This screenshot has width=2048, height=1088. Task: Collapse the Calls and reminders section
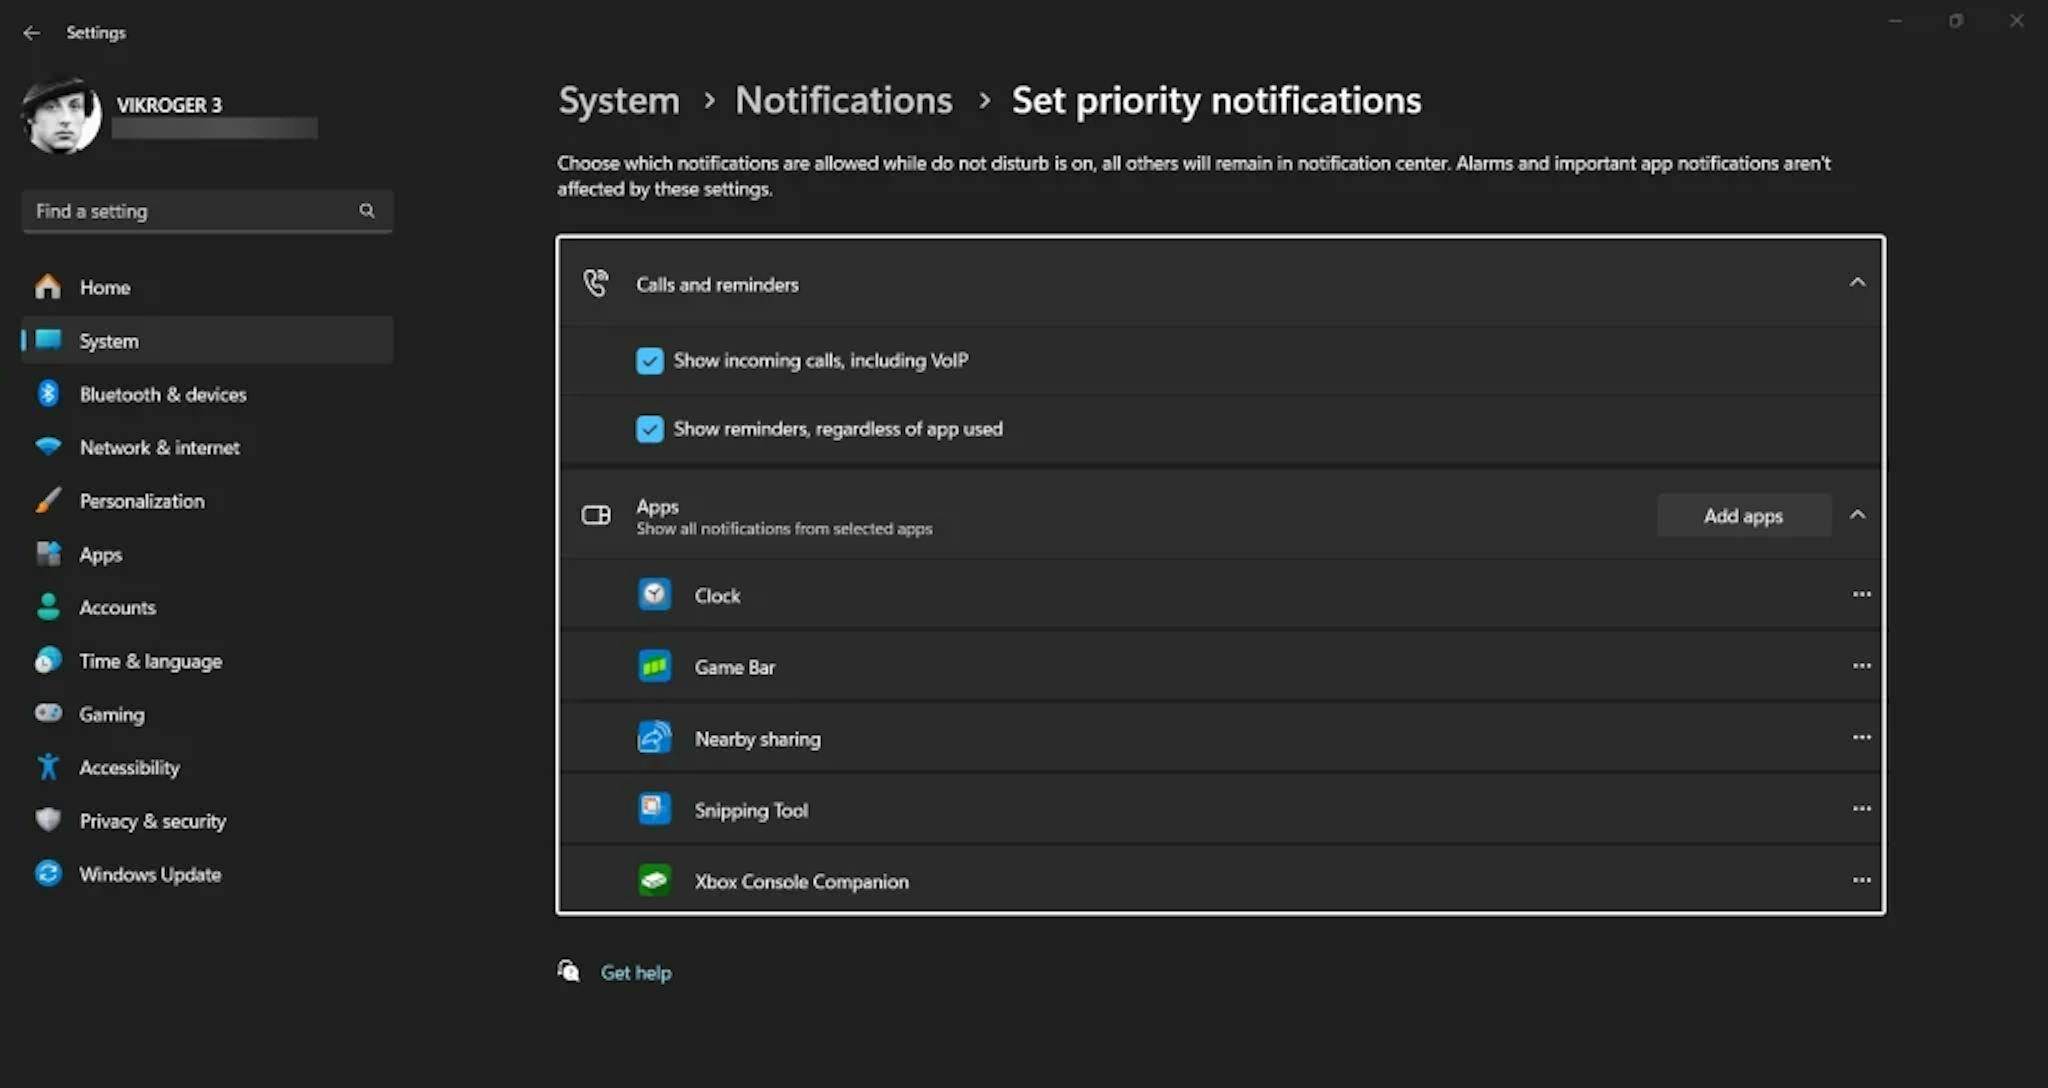pos(1857,283)
